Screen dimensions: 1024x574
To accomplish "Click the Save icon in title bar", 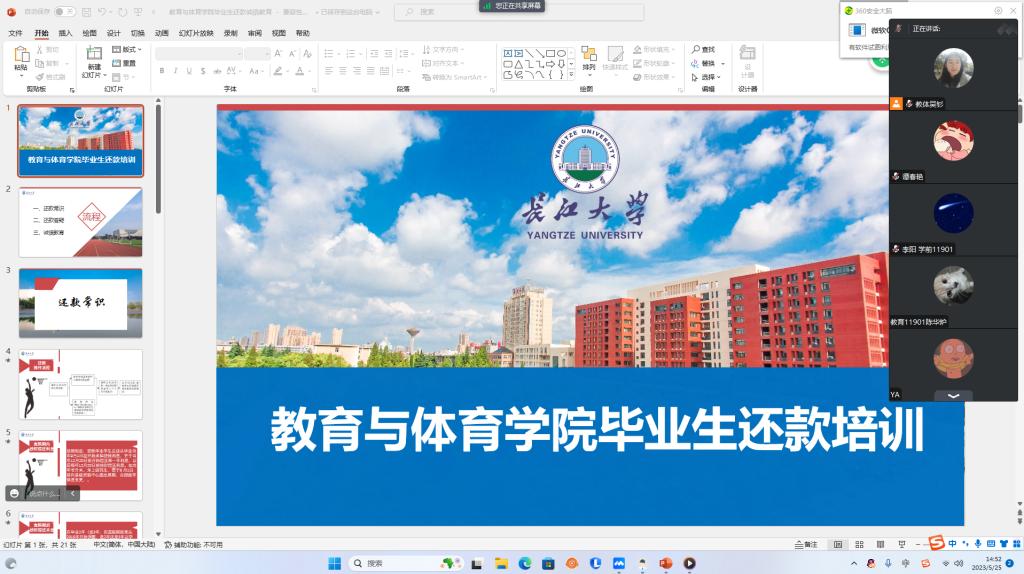I will [86, 11].
